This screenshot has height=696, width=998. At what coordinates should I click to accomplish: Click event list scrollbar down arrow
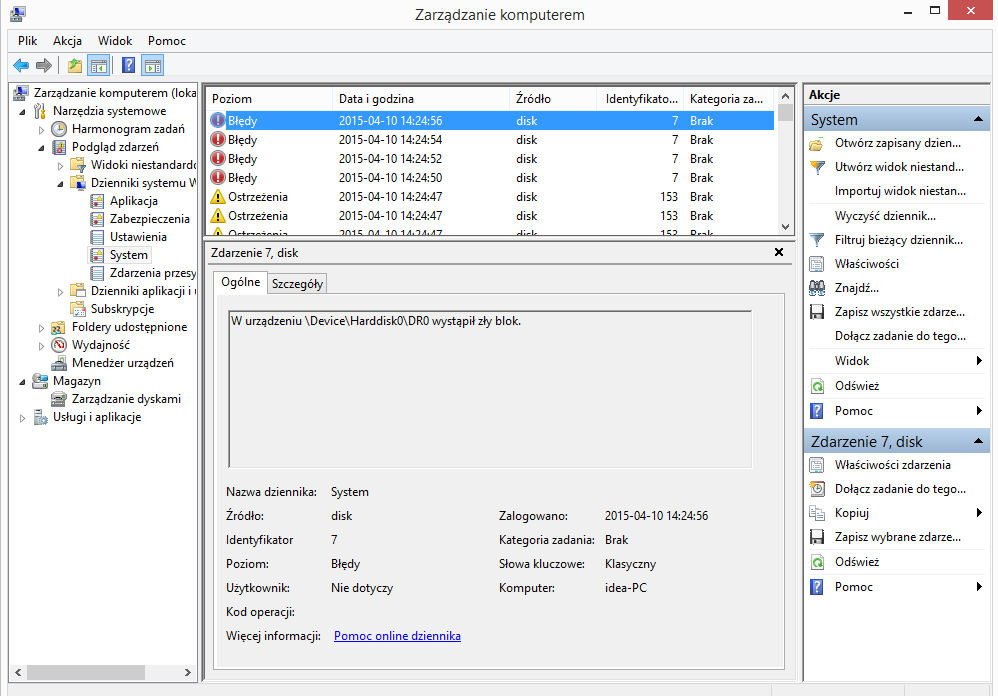pos(785,226)
